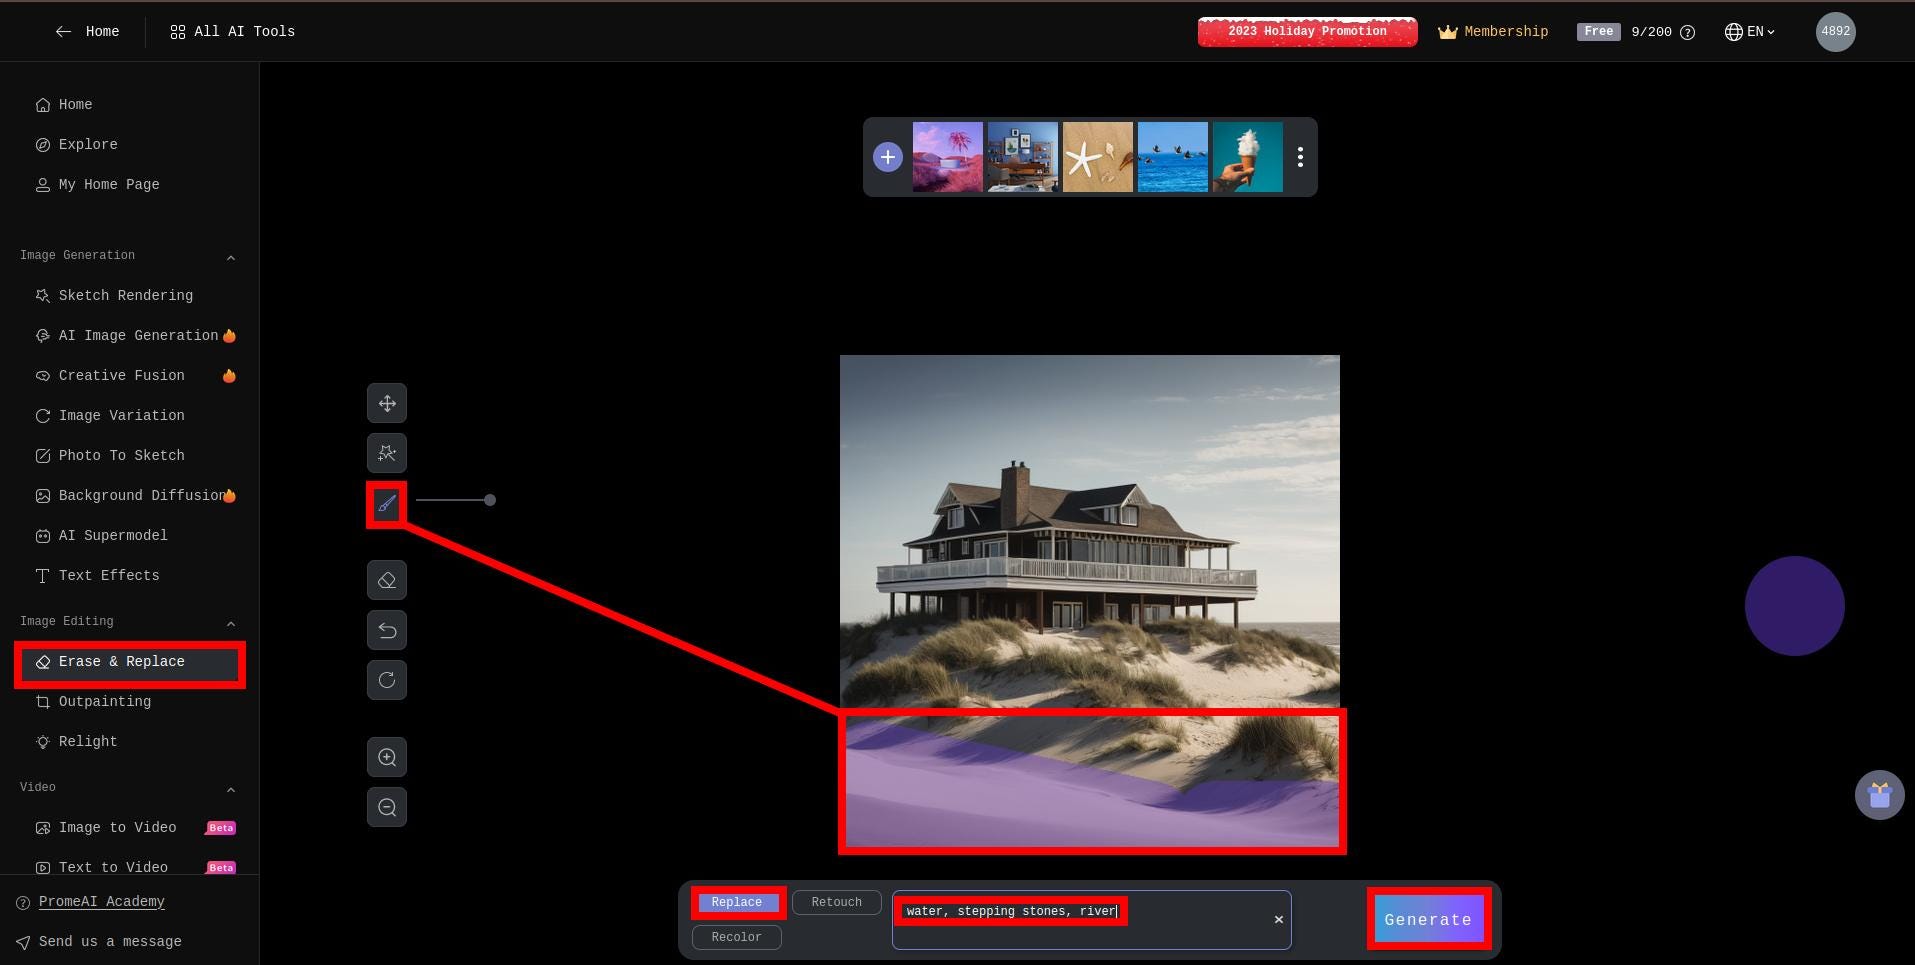Select the Recolor mode
1915x965 pixels.
[x=737, y=937]
